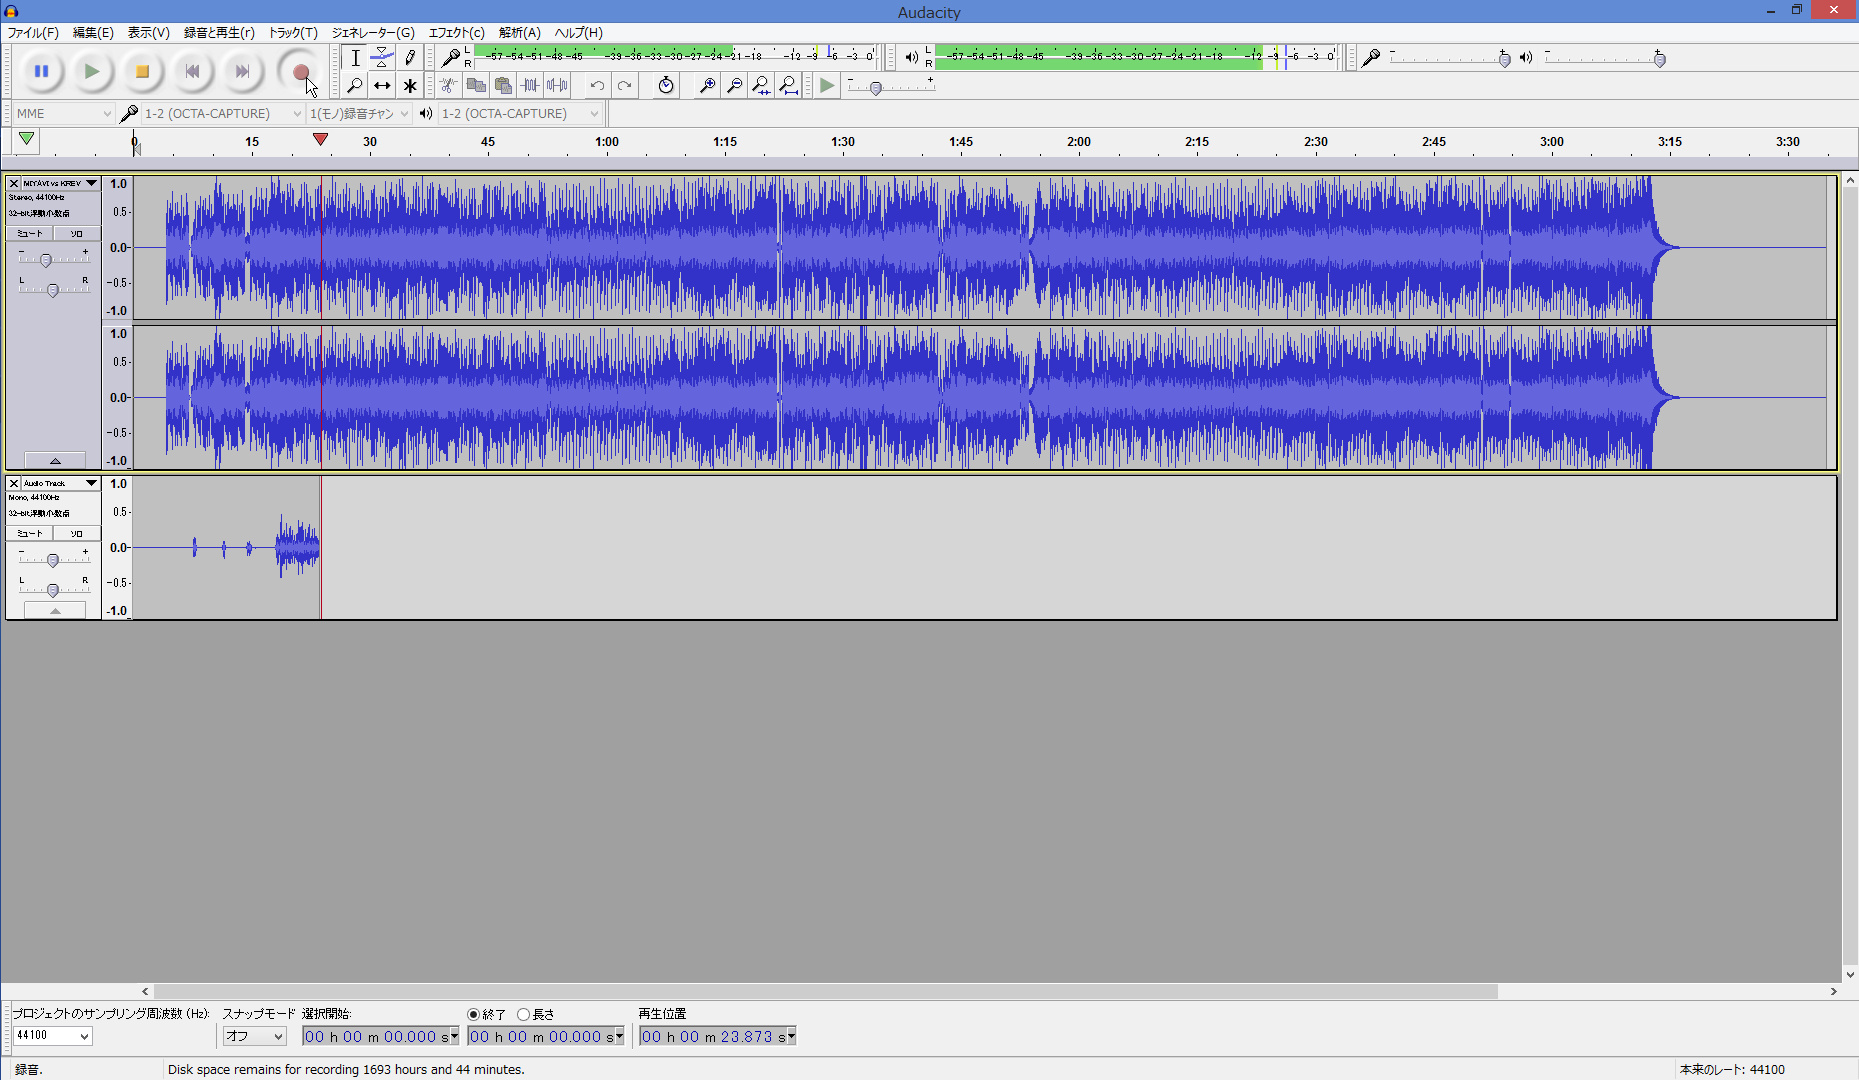Viewport: 1859px width, 1080px height.
Task: Select the 終了 (End) radio button
Action: coord(474,1015)
